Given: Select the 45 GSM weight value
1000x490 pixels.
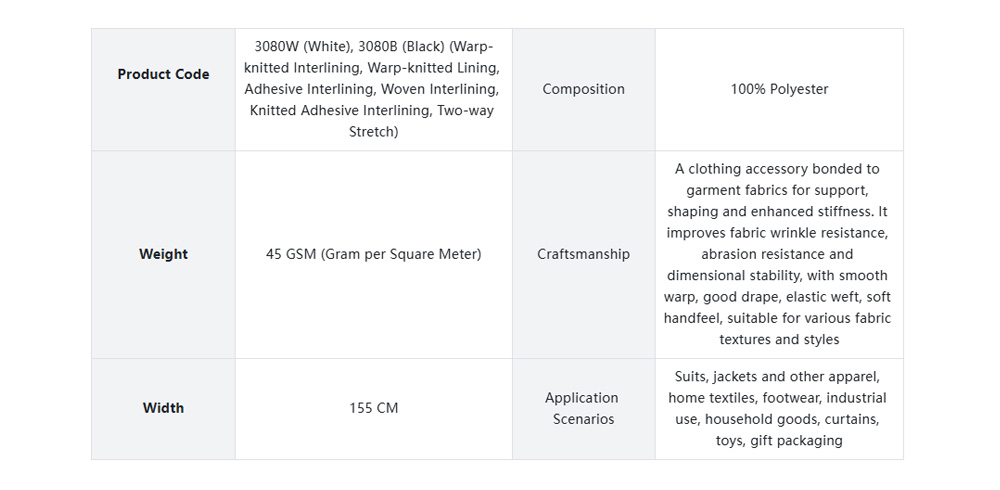Looking at the screenshot, I should [x=373, y=254].
